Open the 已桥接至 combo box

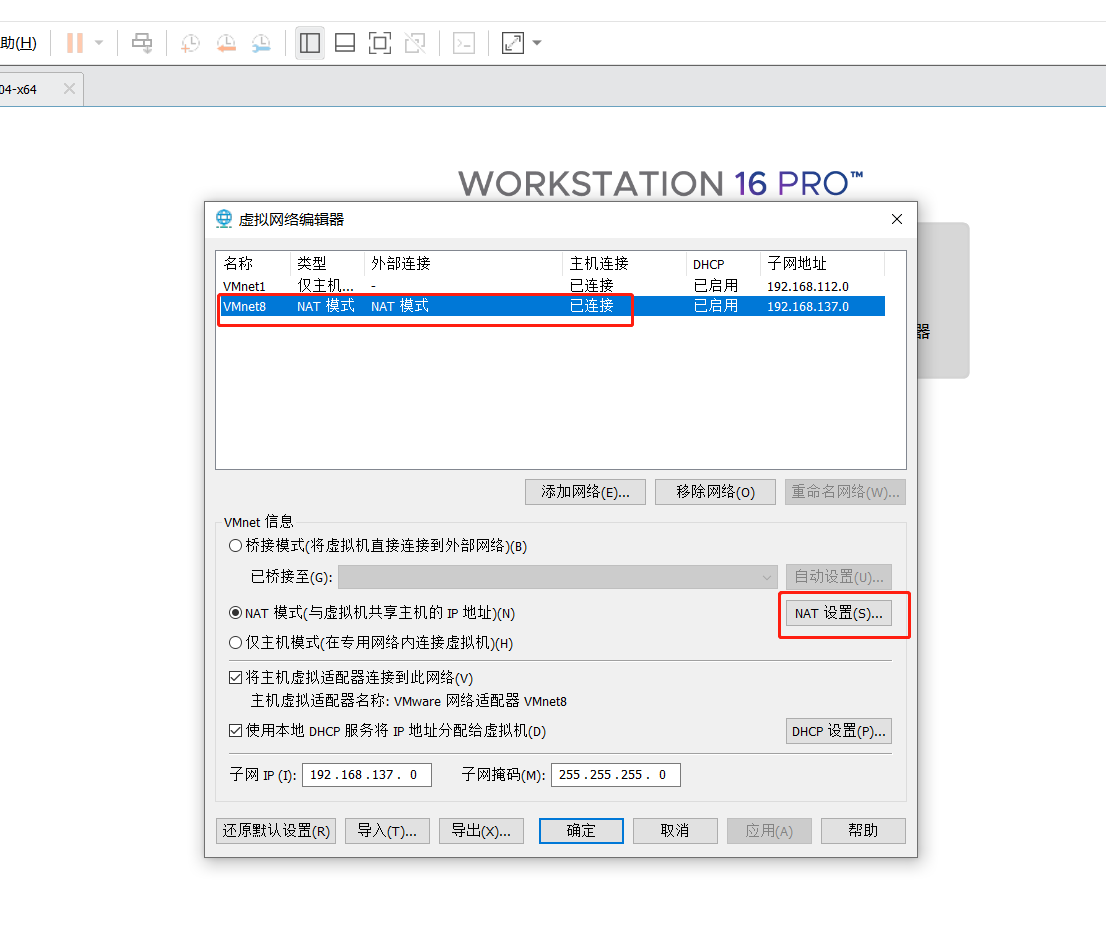point(557,577)
